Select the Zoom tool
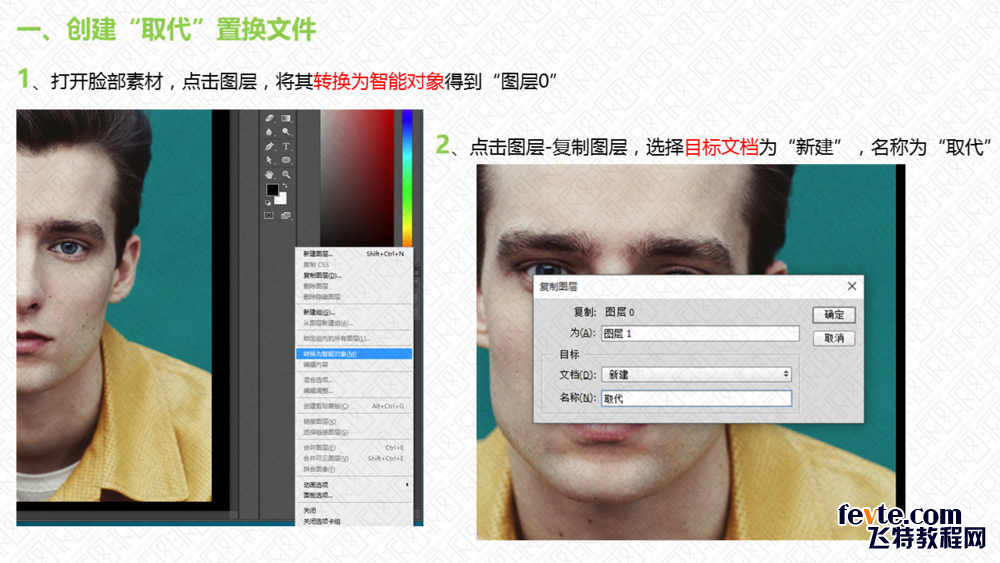The image size is (1000, 563). pyautogui.click(x=286, y=174)
